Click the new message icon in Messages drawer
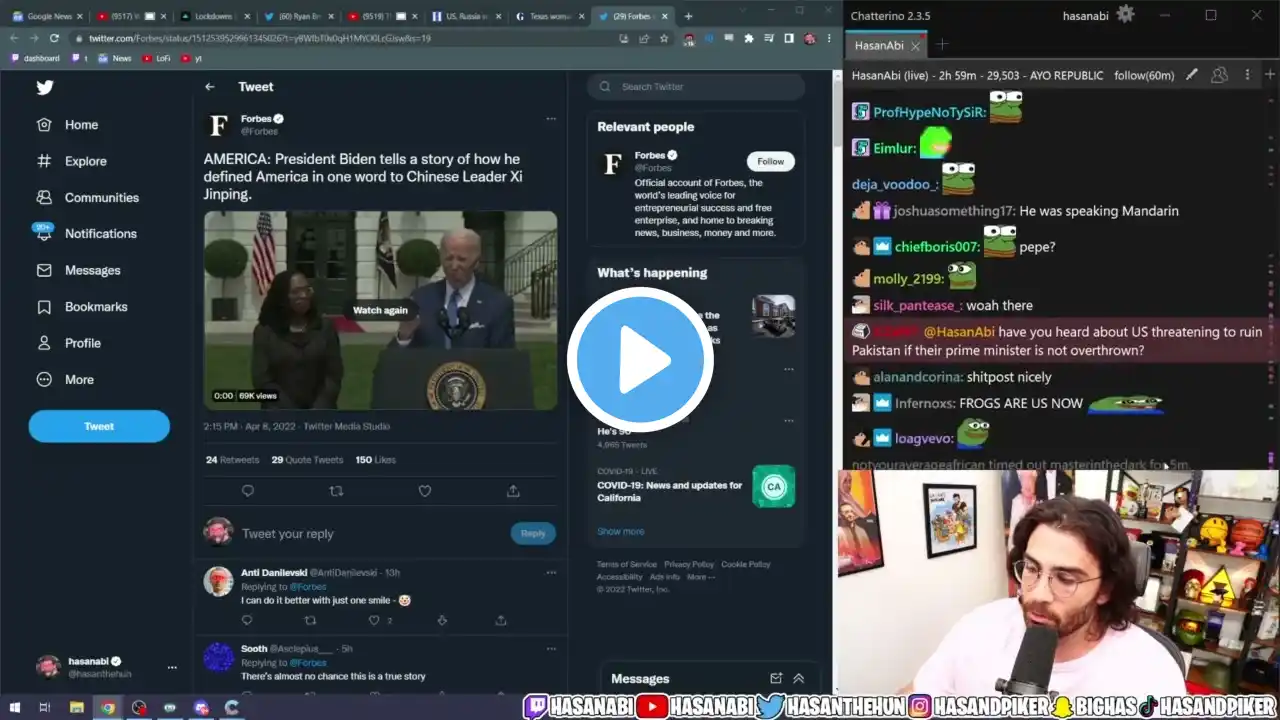This screenshot has height=720, width=1280. pyautogui.click(x=776, y=678)
